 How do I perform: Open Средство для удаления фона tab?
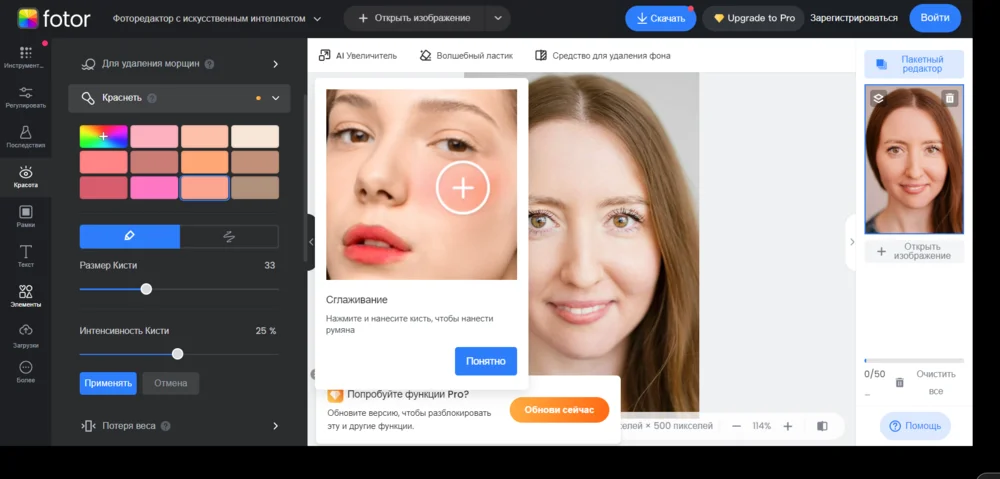[603, 55]
